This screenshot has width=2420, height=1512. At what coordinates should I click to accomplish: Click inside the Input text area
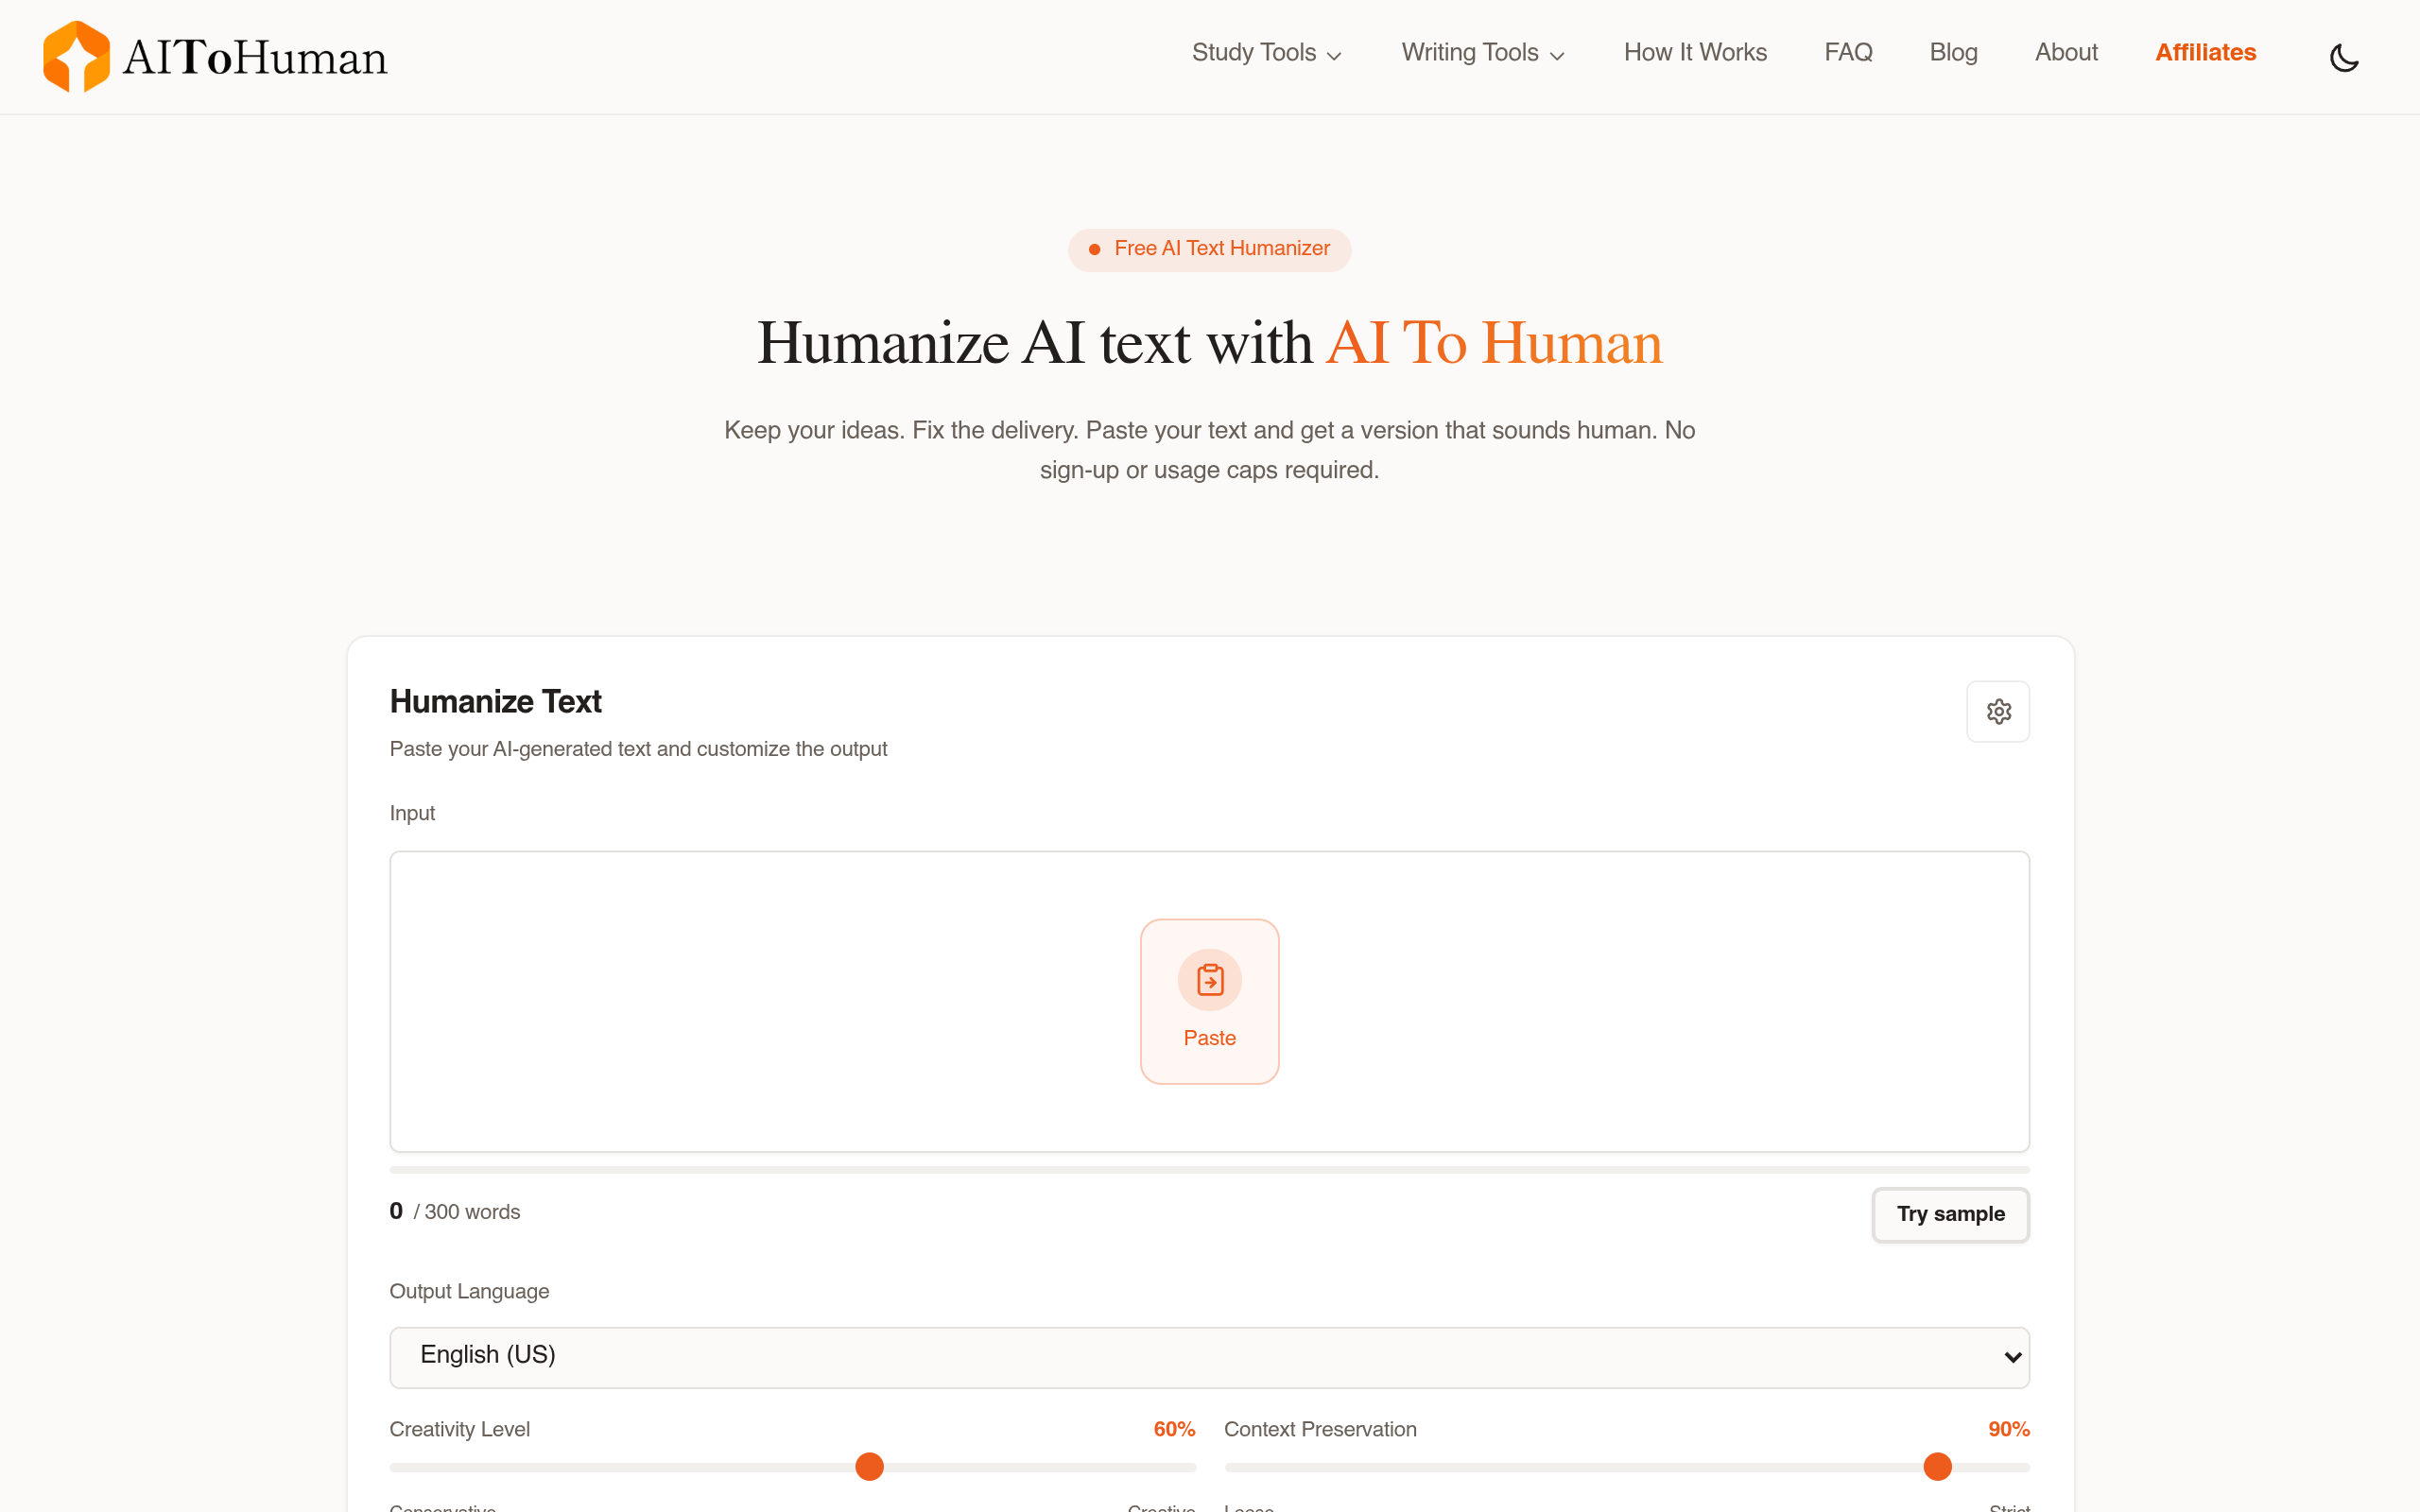1209,1001
